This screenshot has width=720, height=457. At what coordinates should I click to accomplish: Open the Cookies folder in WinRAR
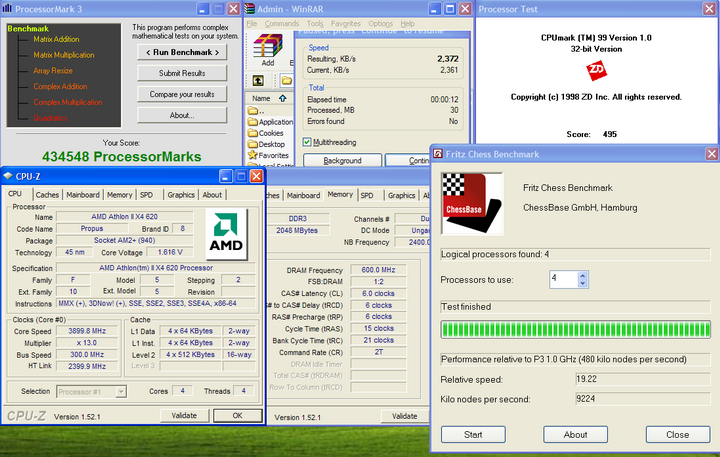265,133
